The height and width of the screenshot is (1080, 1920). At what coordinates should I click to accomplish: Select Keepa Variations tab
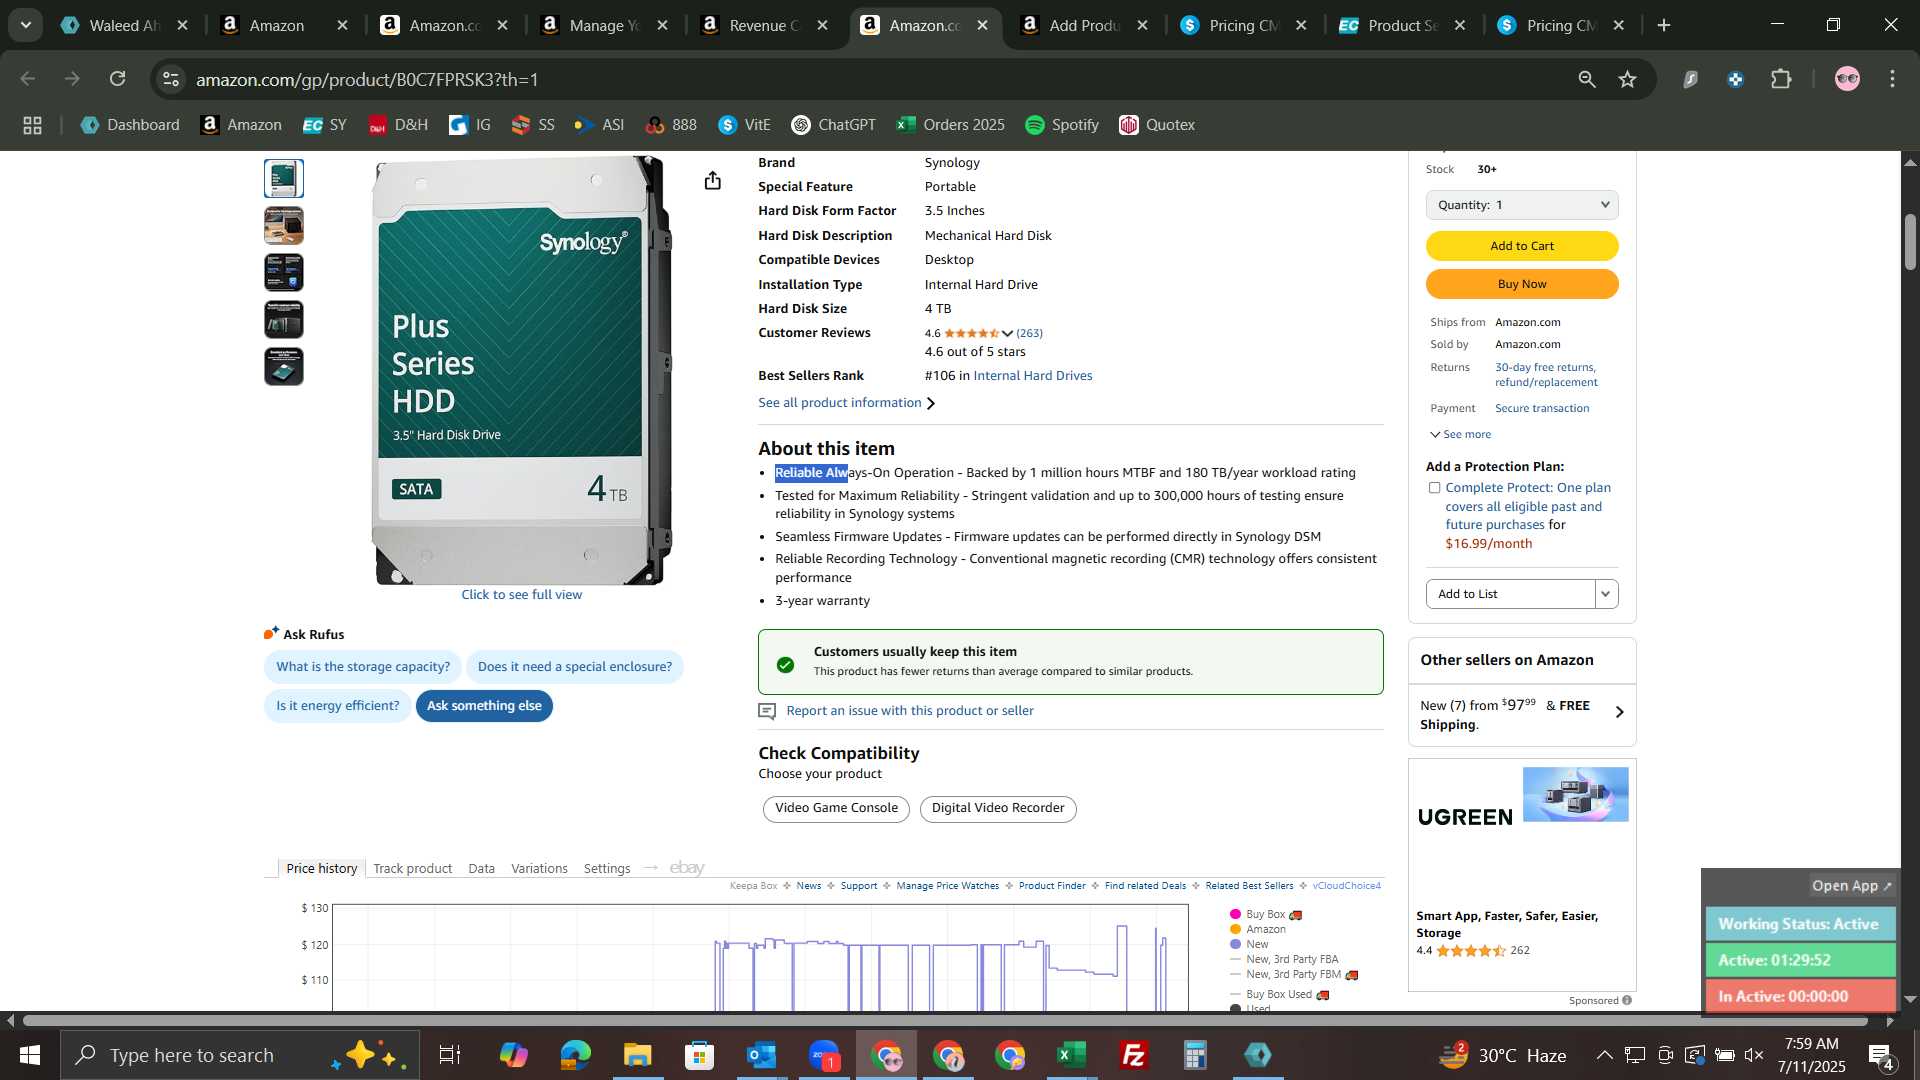pos(539,868)
